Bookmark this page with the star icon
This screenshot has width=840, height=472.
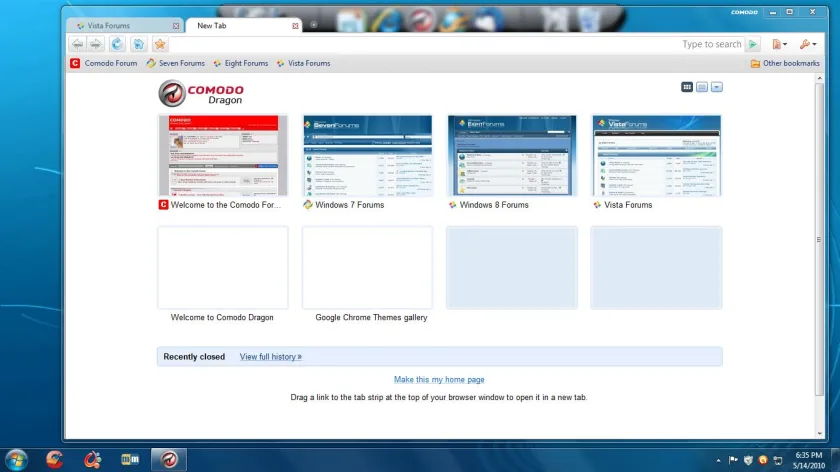pyautogui.click(x=160, y=44)
